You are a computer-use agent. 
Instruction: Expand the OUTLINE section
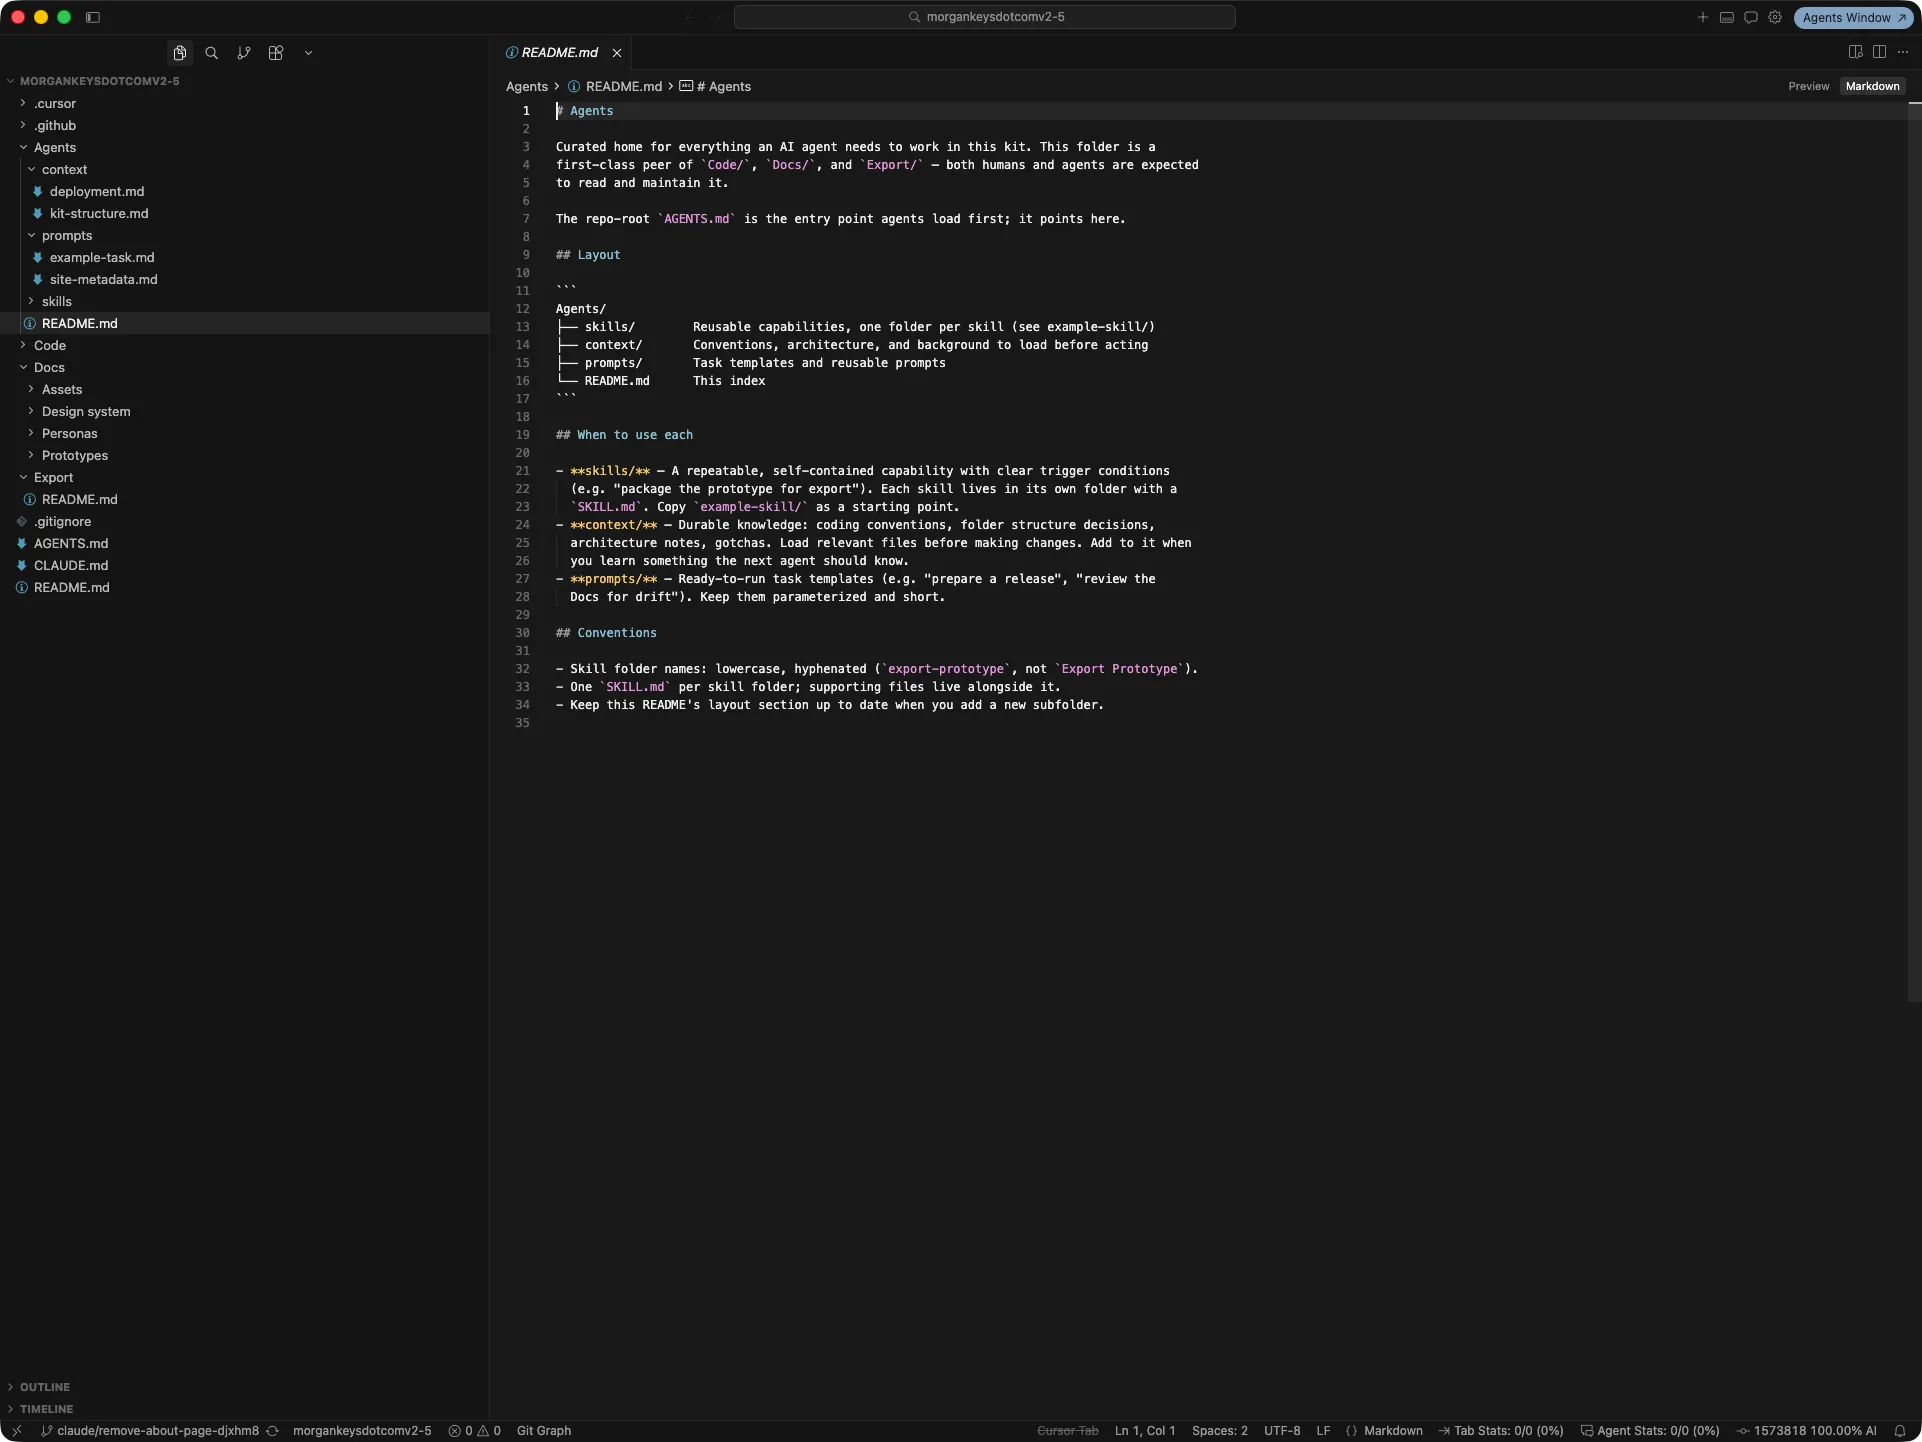pos(45,1387)
